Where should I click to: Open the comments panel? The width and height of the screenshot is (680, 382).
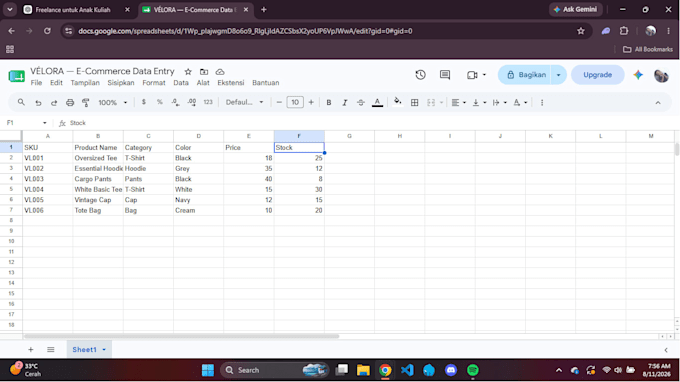tap(445, 75)
